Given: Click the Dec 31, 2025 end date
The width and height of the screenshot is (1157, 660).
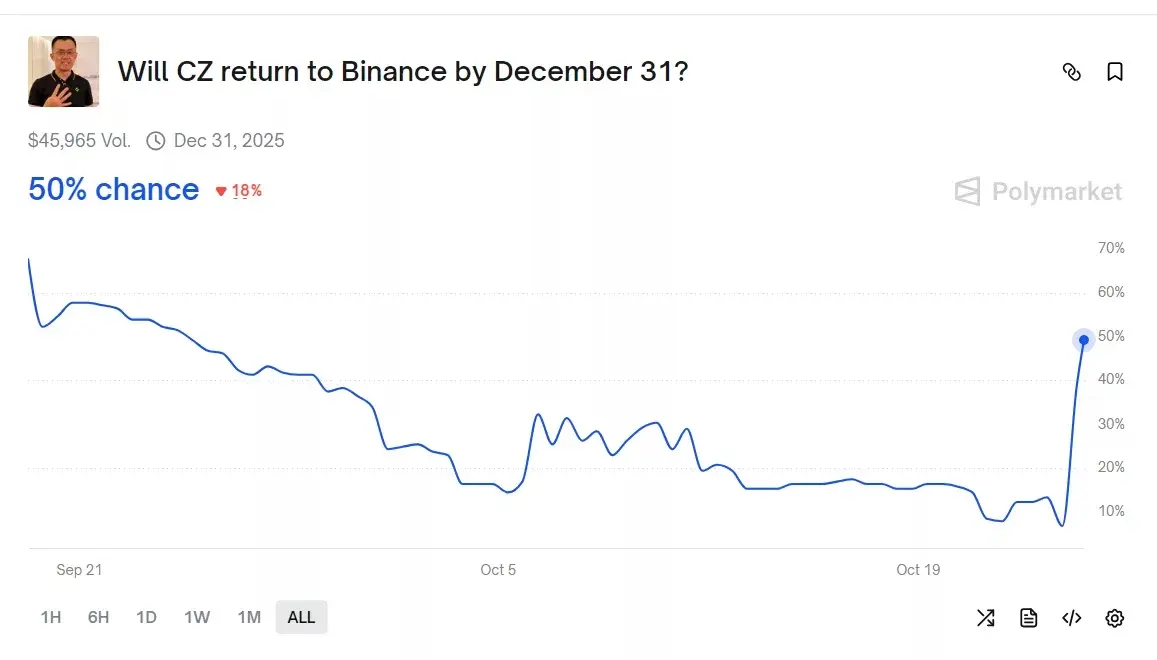Looking at the screenshot, I should click(229, 141).
